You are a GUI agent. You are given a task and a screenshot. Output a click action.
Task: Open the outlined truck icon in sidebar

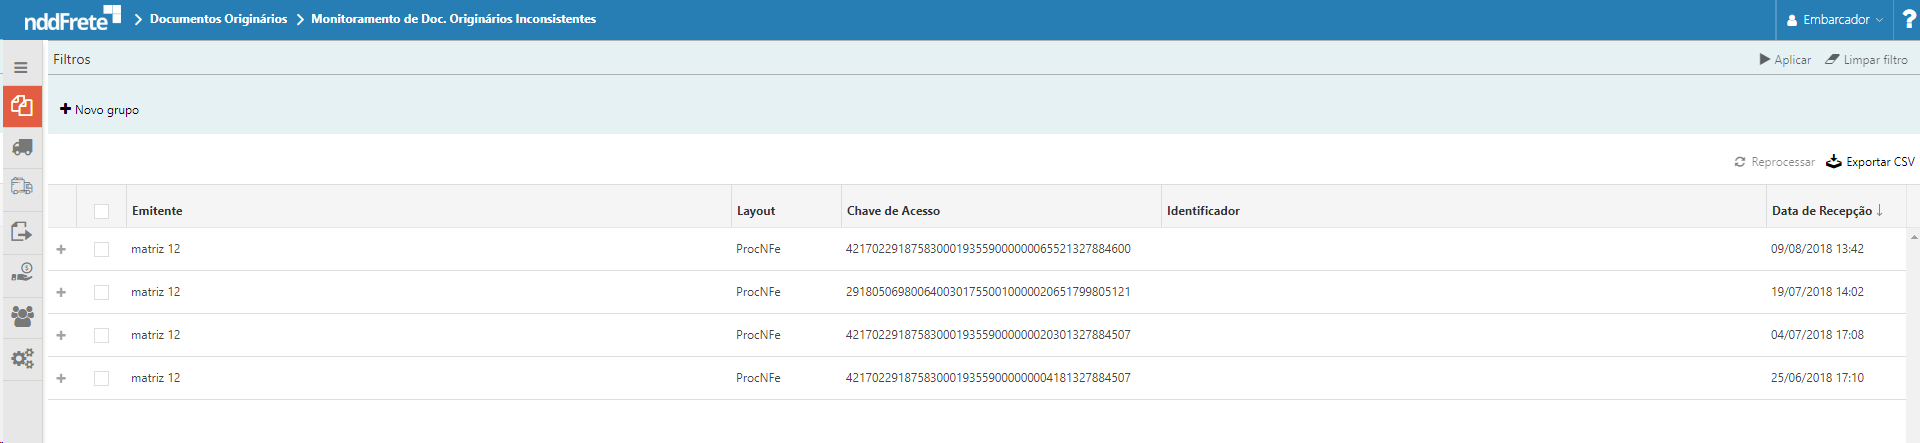[22, 187]
